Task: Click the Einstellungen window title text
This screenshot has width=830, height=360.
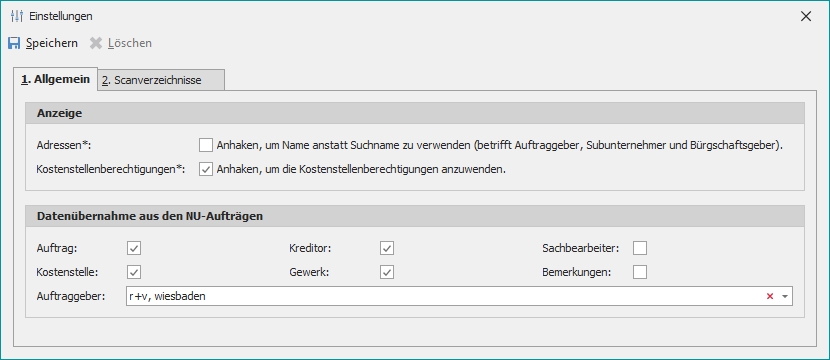Action: [61, 16]
